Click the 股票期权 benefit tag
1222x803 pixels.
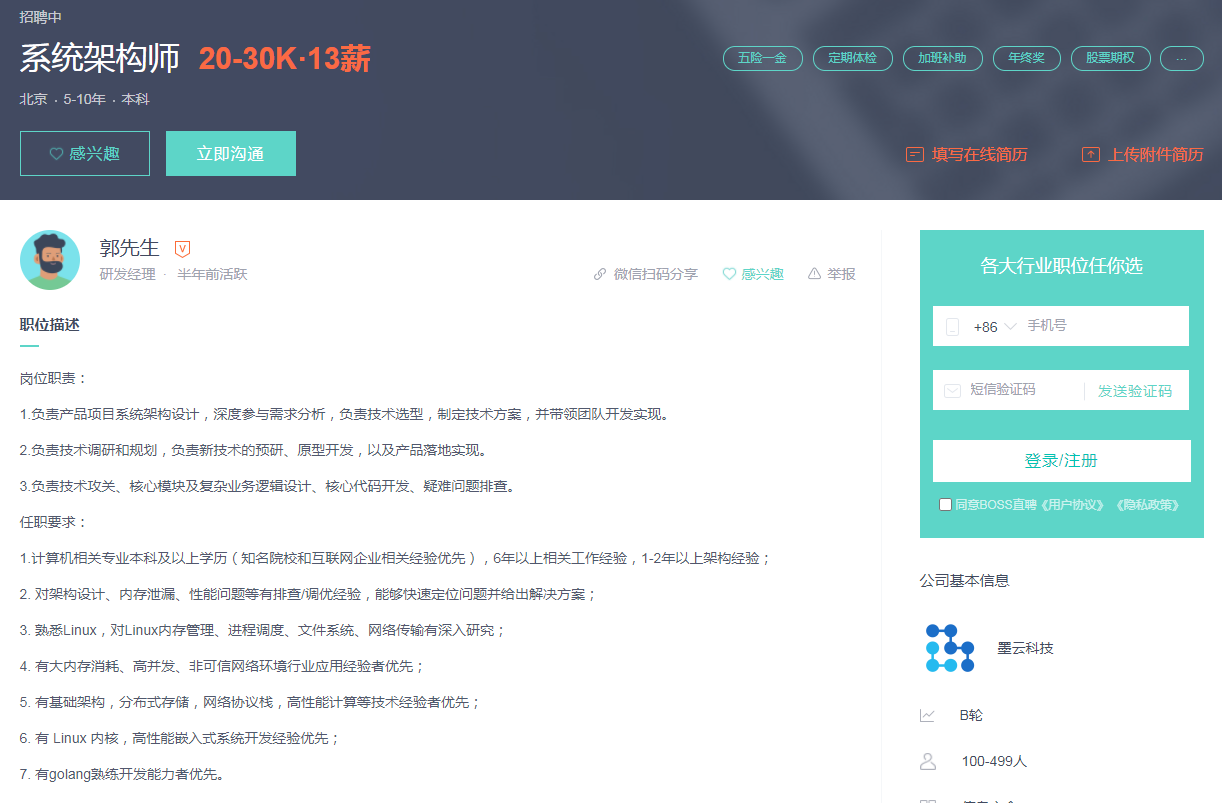pyautogui.click(x=1110, y=58)
